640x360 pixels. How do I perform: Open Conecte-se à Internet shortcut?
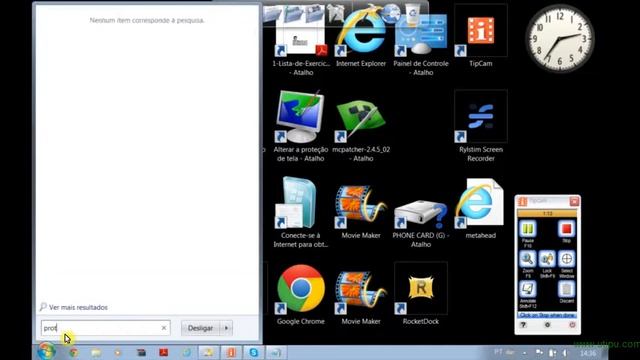click(301, 212)
